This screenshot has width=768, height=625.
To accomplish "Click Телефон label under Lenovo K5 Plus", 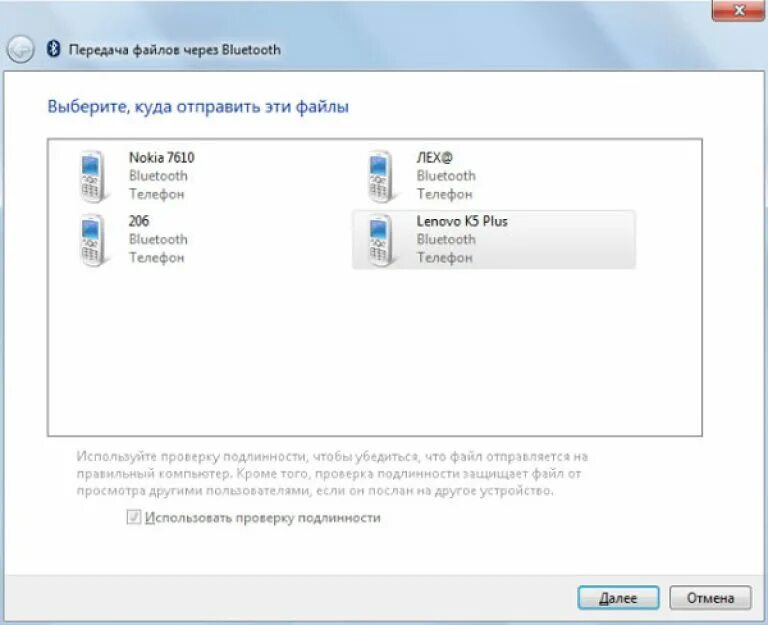I will (x=444, y=258).
